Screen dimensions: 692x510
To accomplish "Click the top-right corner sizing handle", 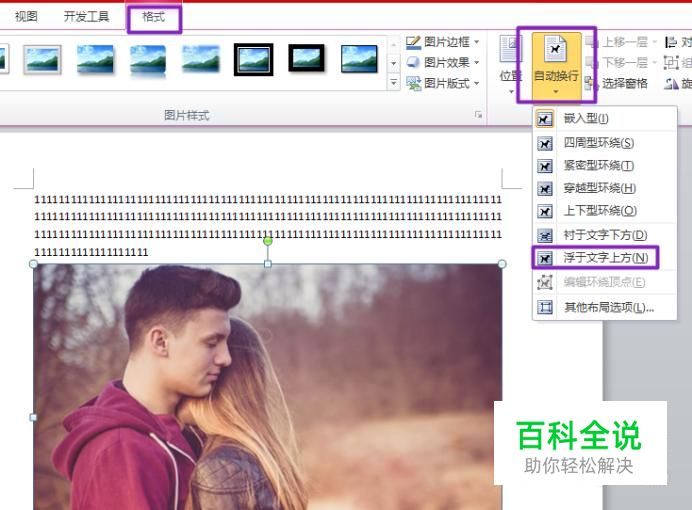I will [x=502, y=264].
